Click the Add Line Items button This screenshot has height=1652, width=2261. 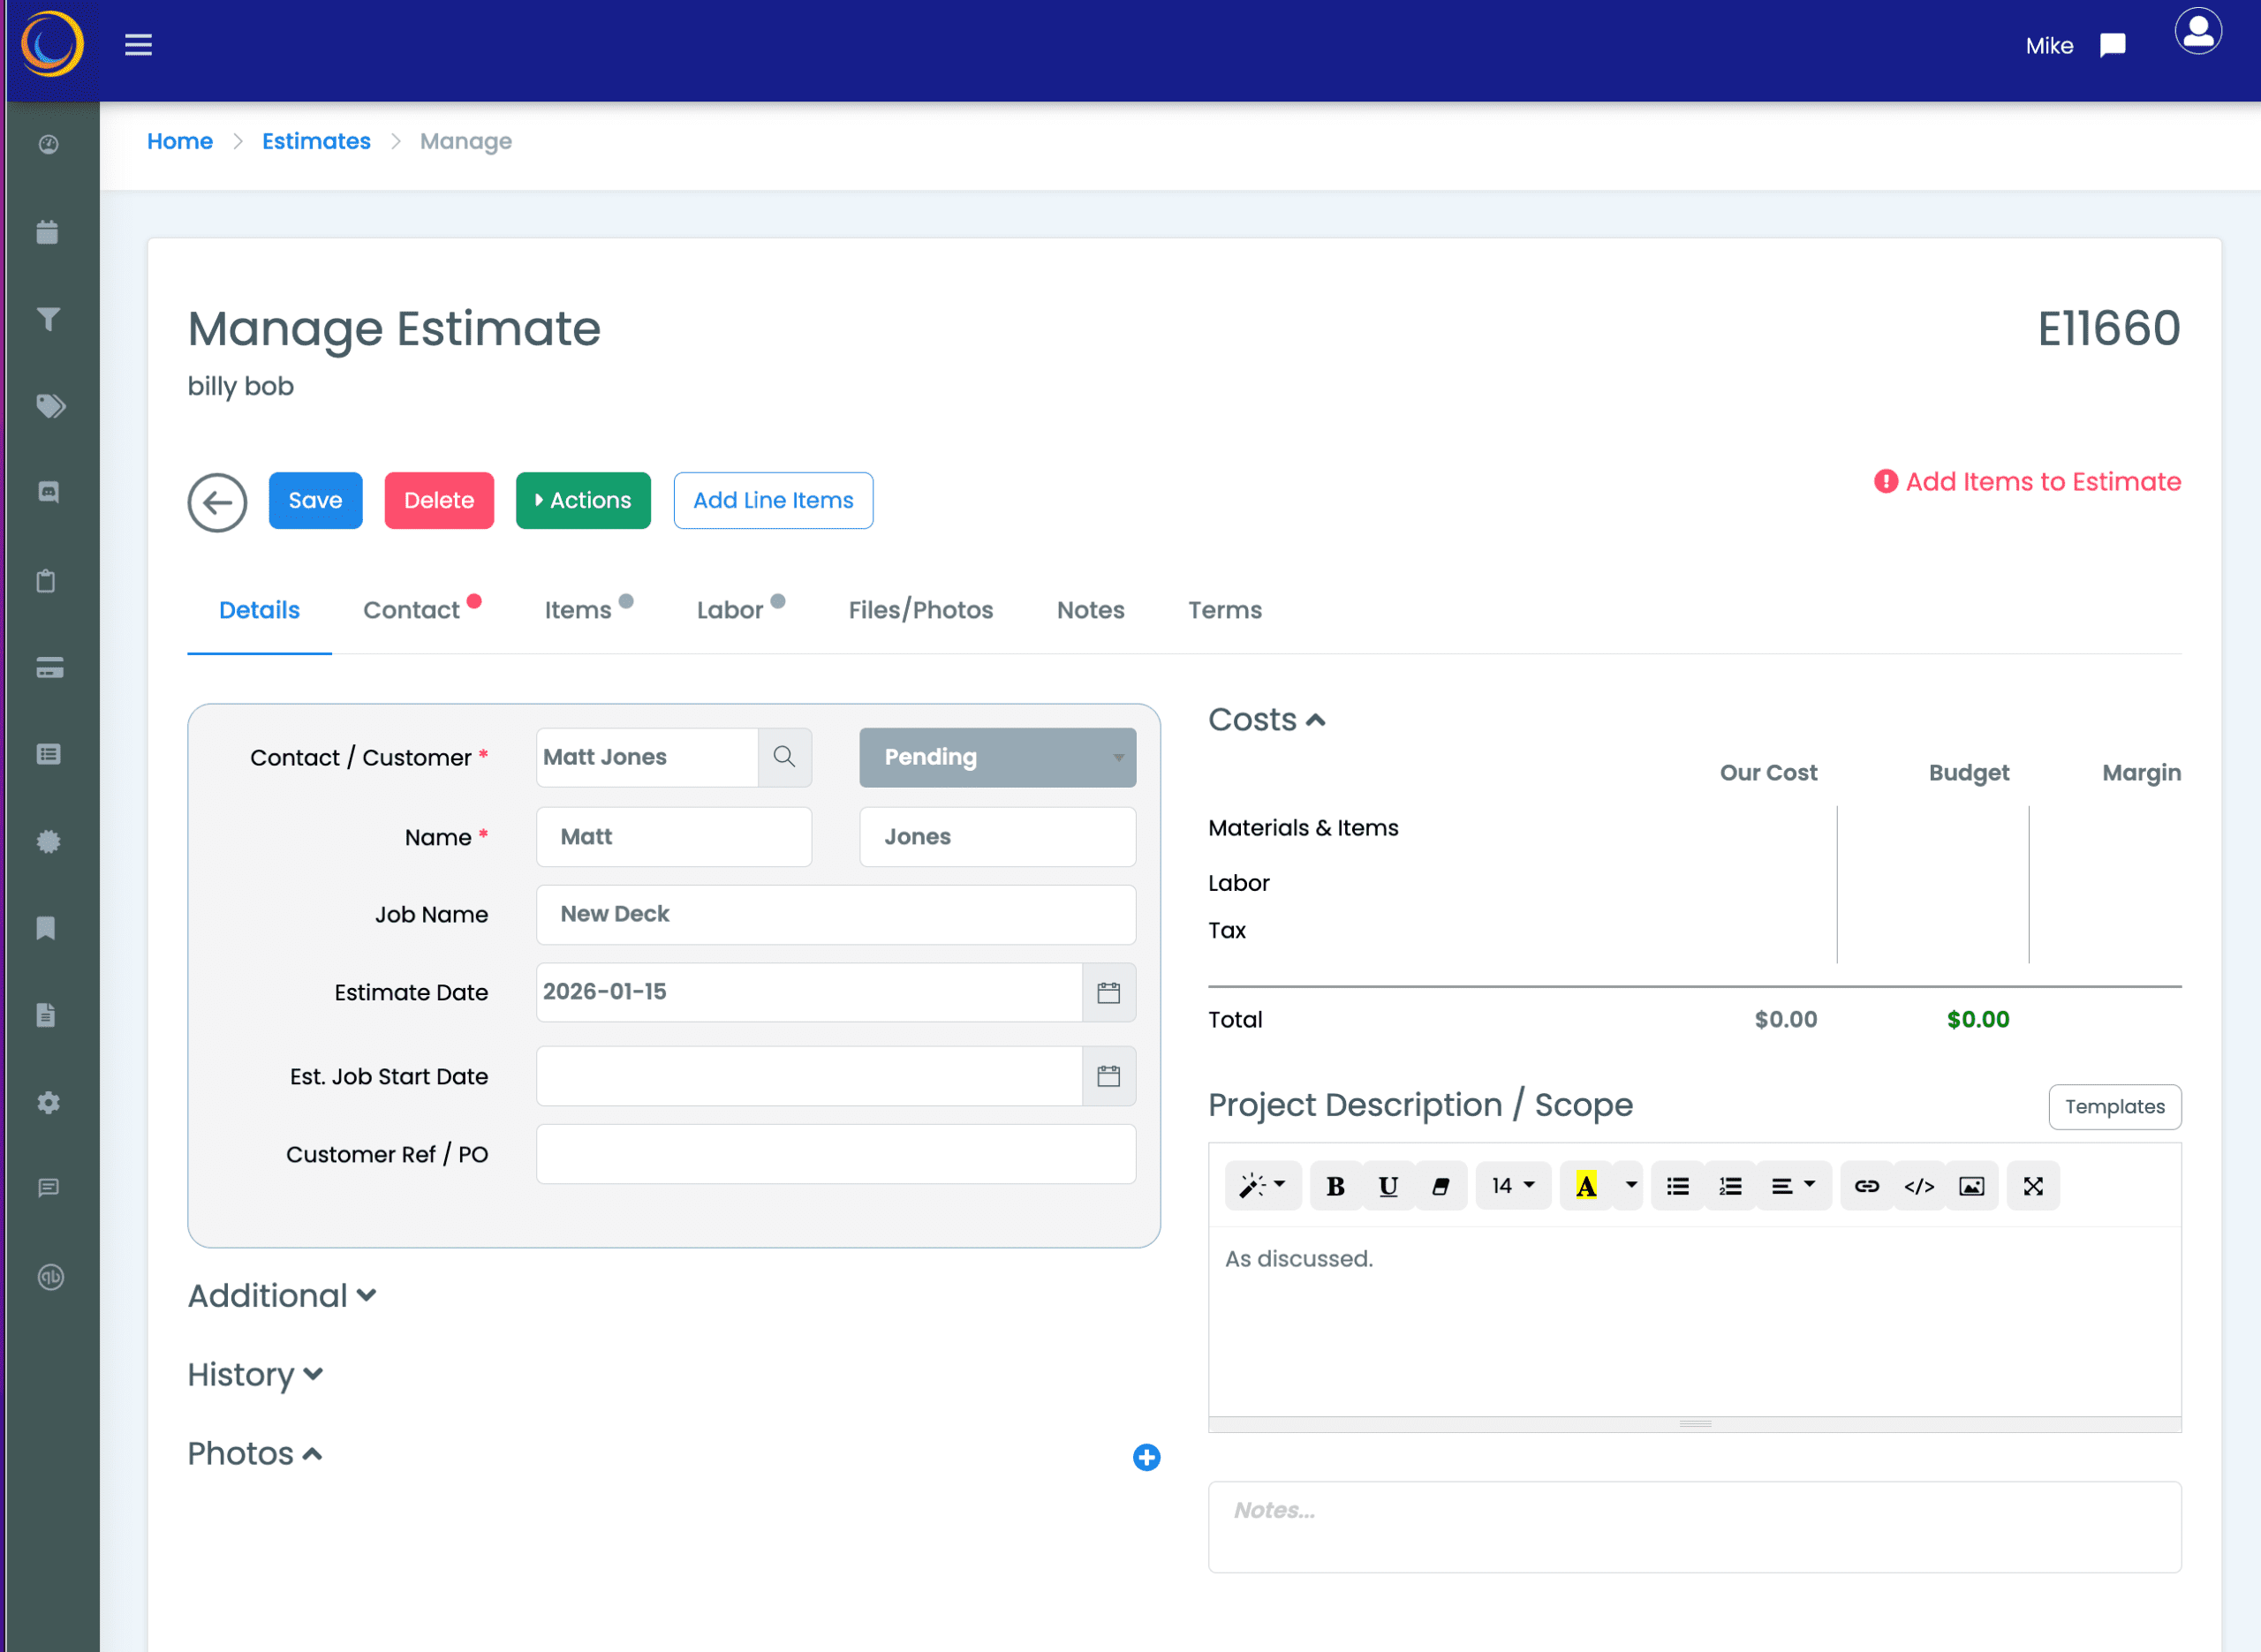tap(773, 500)
